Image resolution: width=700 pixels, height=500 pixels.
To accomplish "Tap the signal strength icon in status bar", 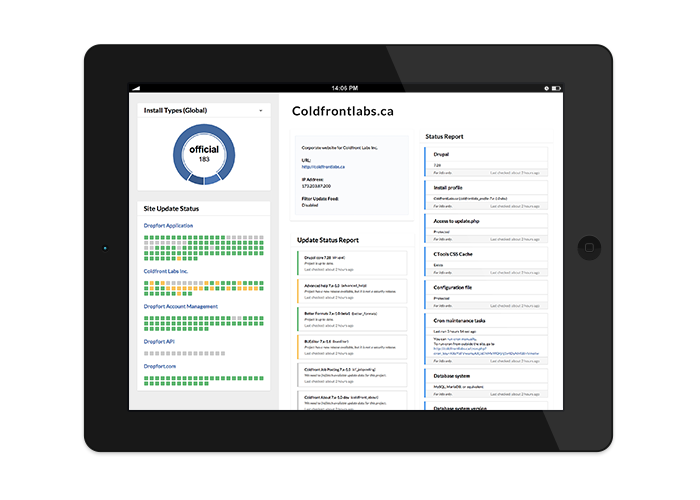I will point(136,88).
